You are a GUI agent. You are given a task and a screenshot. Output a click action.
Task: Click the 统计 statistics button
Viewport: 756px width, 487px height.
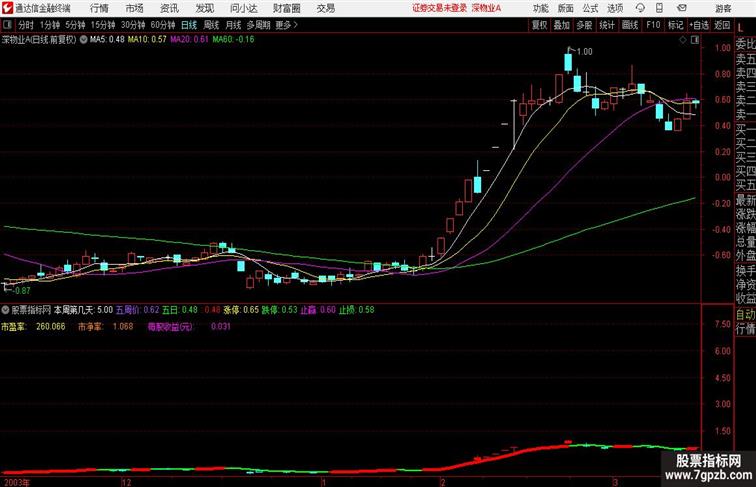[x=607, y=25]
